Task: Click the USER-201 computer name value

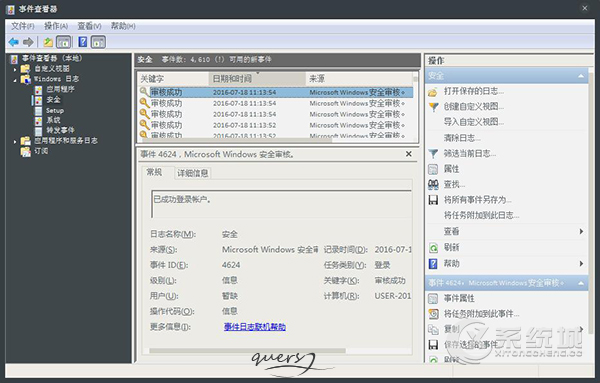Action: pos(393,296)
